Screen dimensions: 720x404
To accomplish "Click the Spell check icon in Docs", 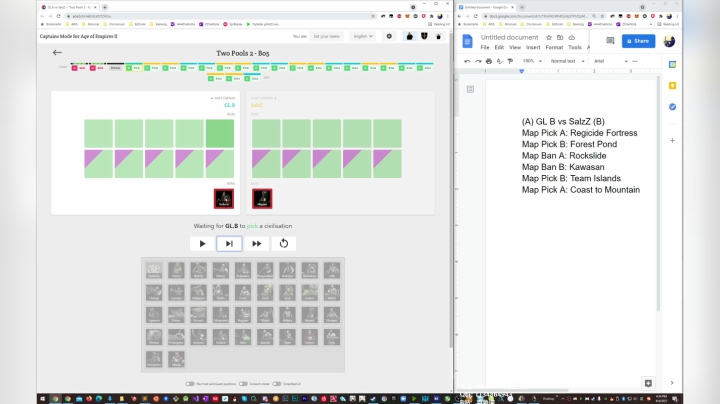I will click(x=500, y=61).
